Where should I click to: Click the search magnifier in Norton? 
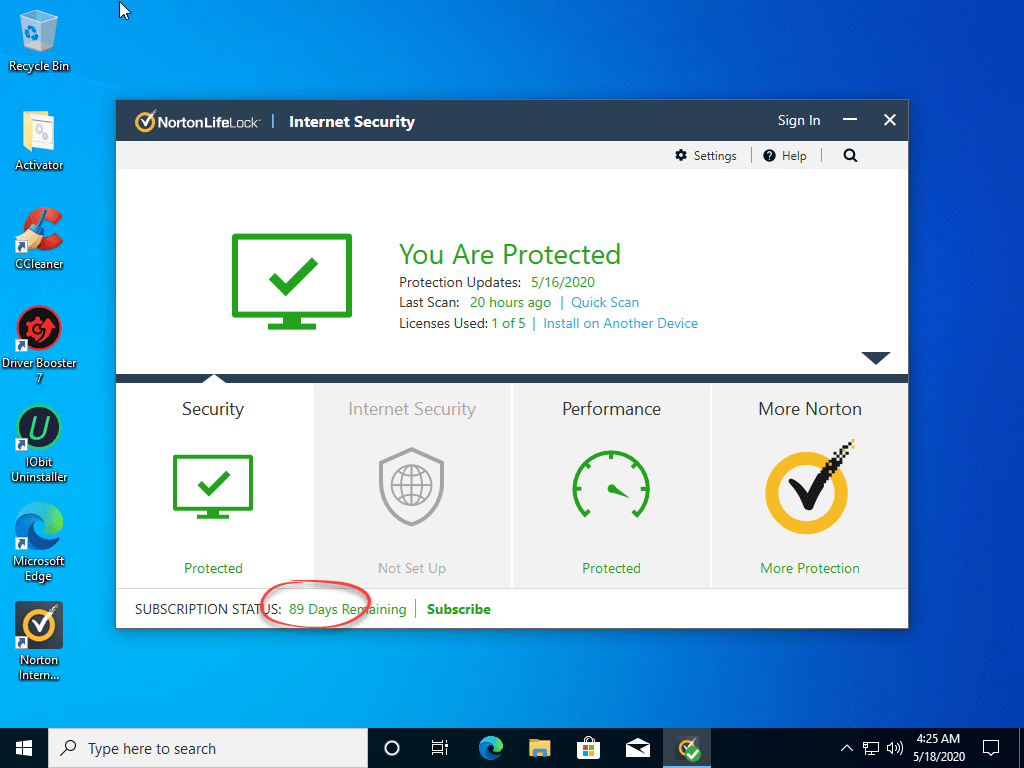pos(850,155)
